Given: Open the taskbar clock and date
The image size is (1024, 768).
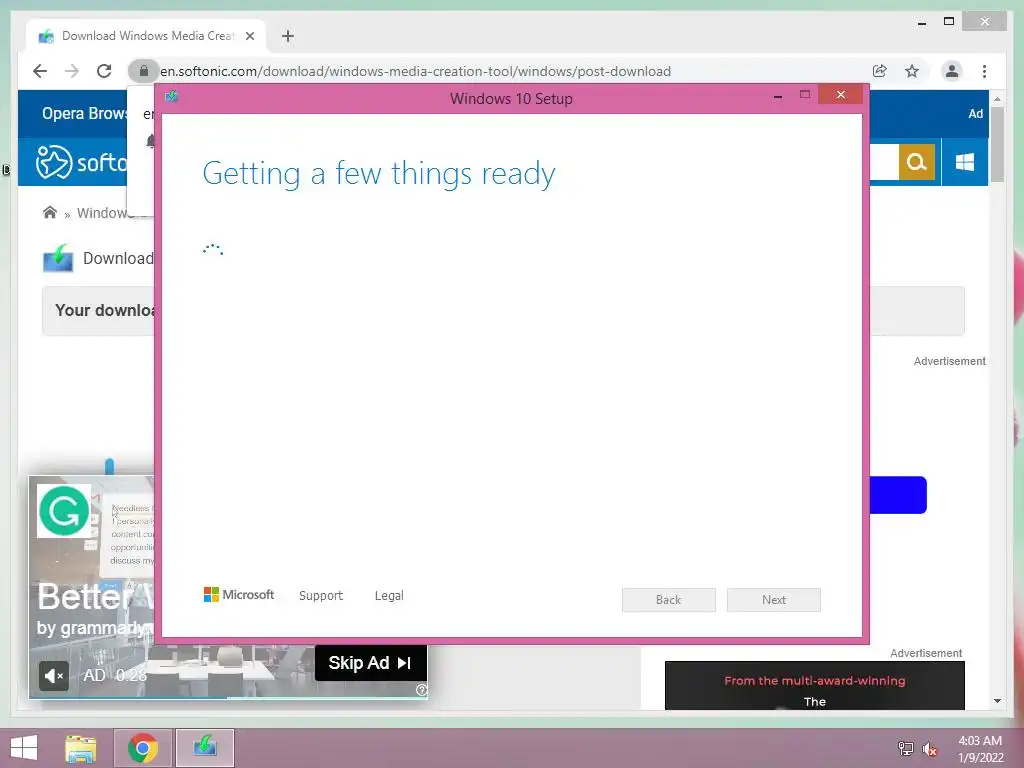Looking at the screenshot, I should [x=980, y=749].
